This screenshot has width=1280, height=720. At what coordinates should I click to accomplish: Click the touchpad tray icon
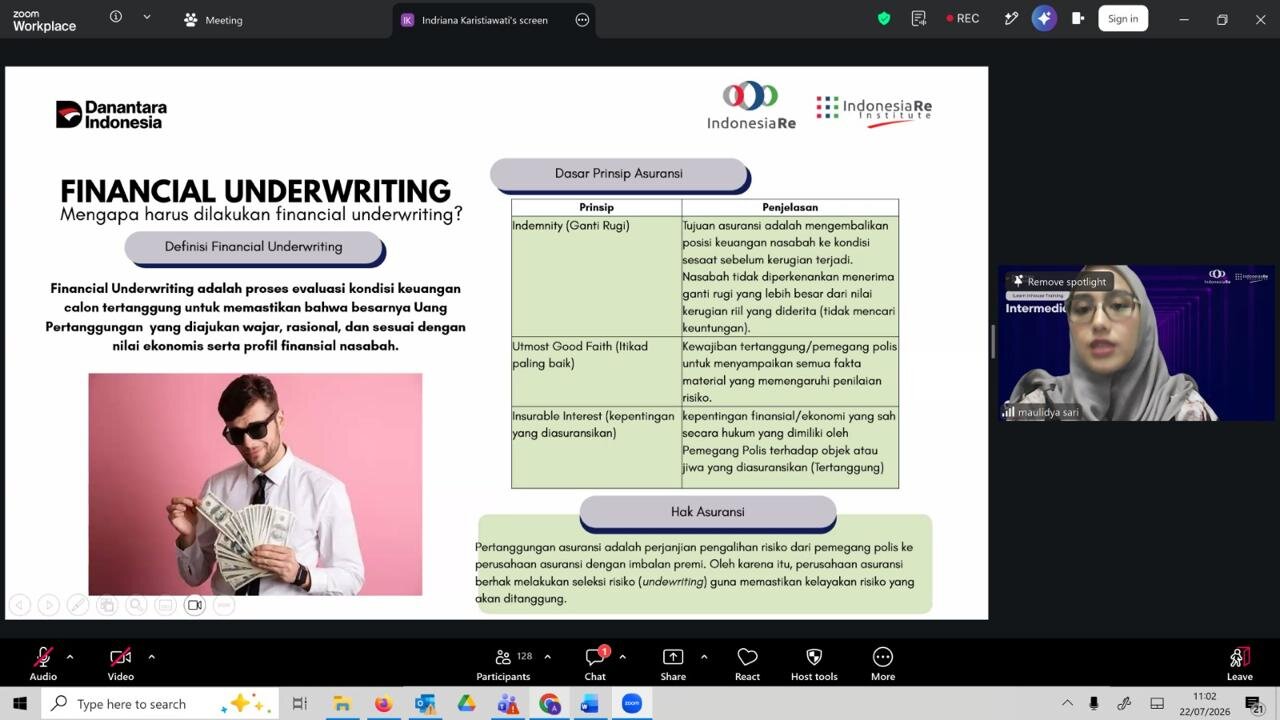[1157, 704]
